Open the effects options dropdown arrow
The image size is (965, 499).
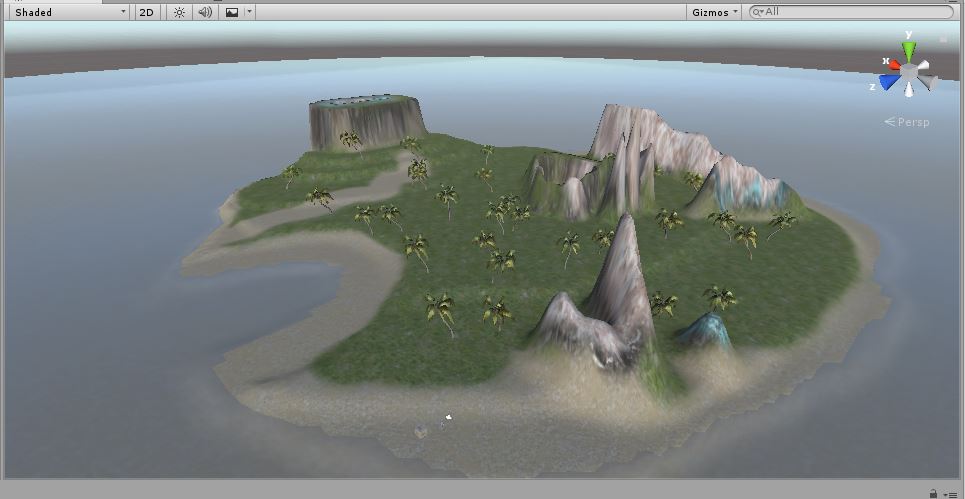(x=249, y=12)
